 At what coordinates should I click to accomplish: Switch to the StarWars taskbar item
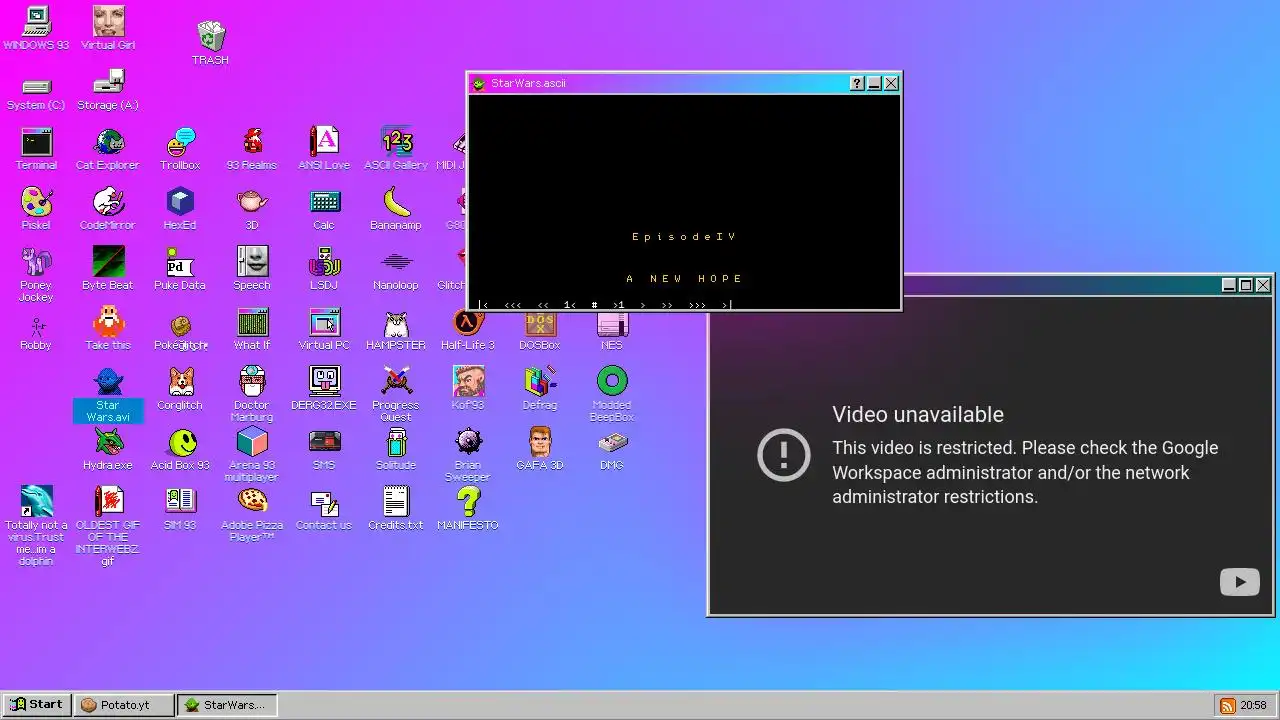coord(227,705)
